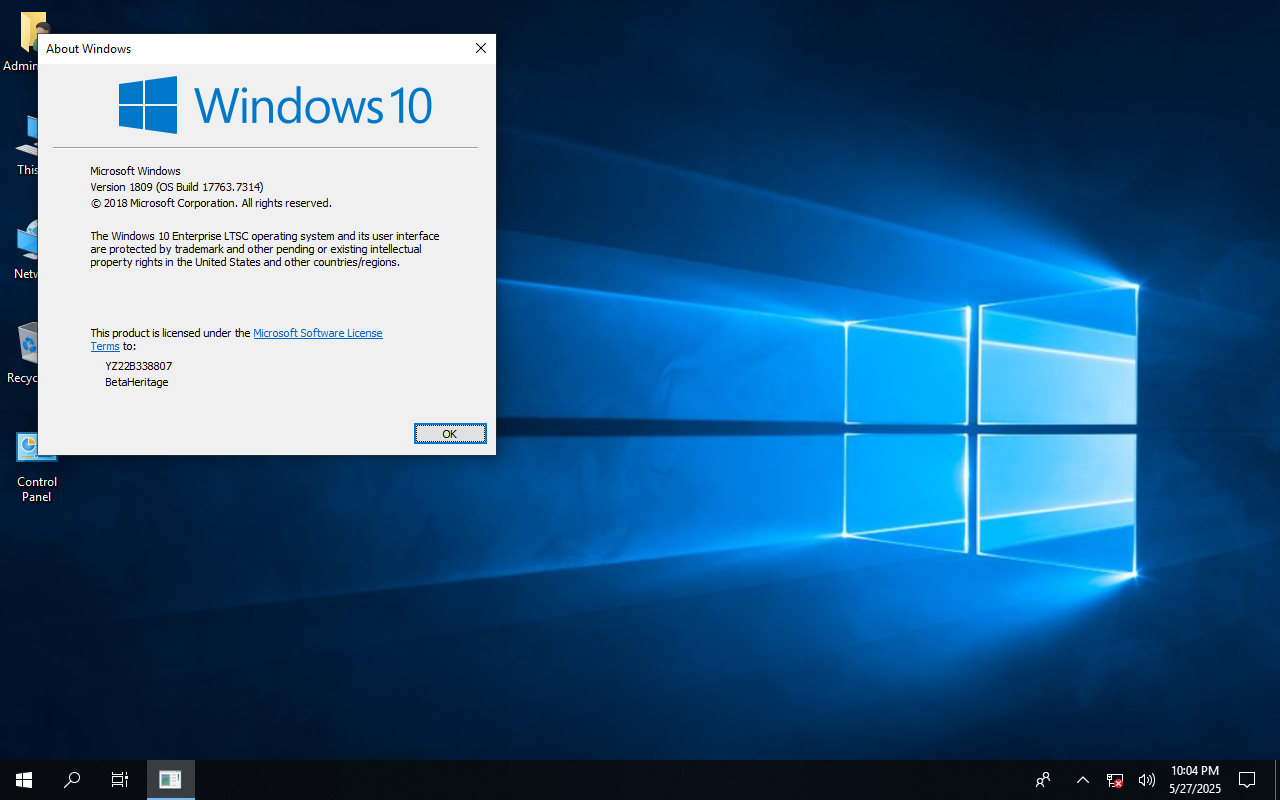This screenshot has height=800, width=1280.
Task: Select the Recycle Bin desktop icon
Action: 22,353
